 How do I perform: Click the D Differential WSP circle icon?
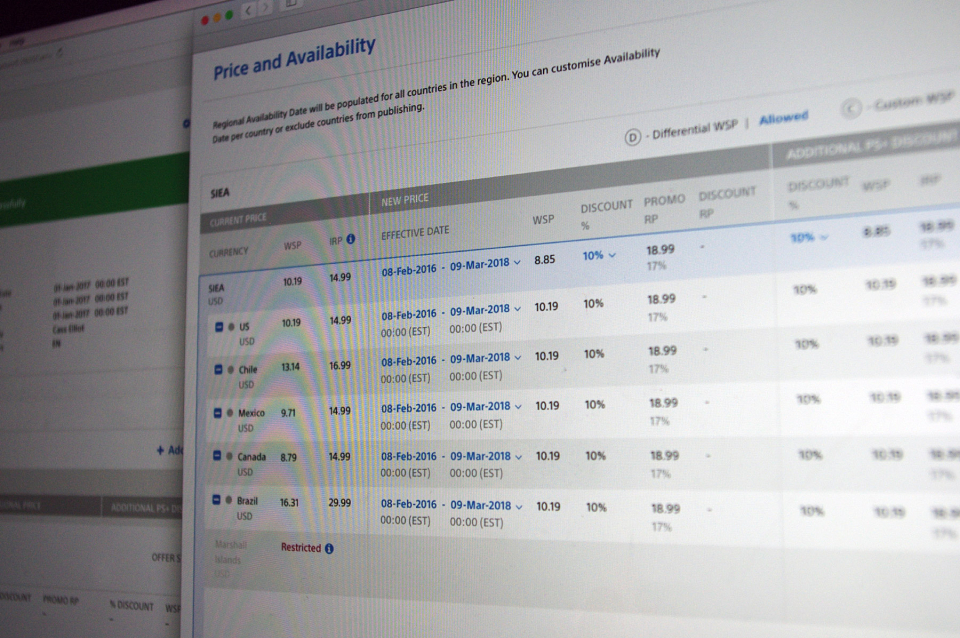(x=632, y=138)
